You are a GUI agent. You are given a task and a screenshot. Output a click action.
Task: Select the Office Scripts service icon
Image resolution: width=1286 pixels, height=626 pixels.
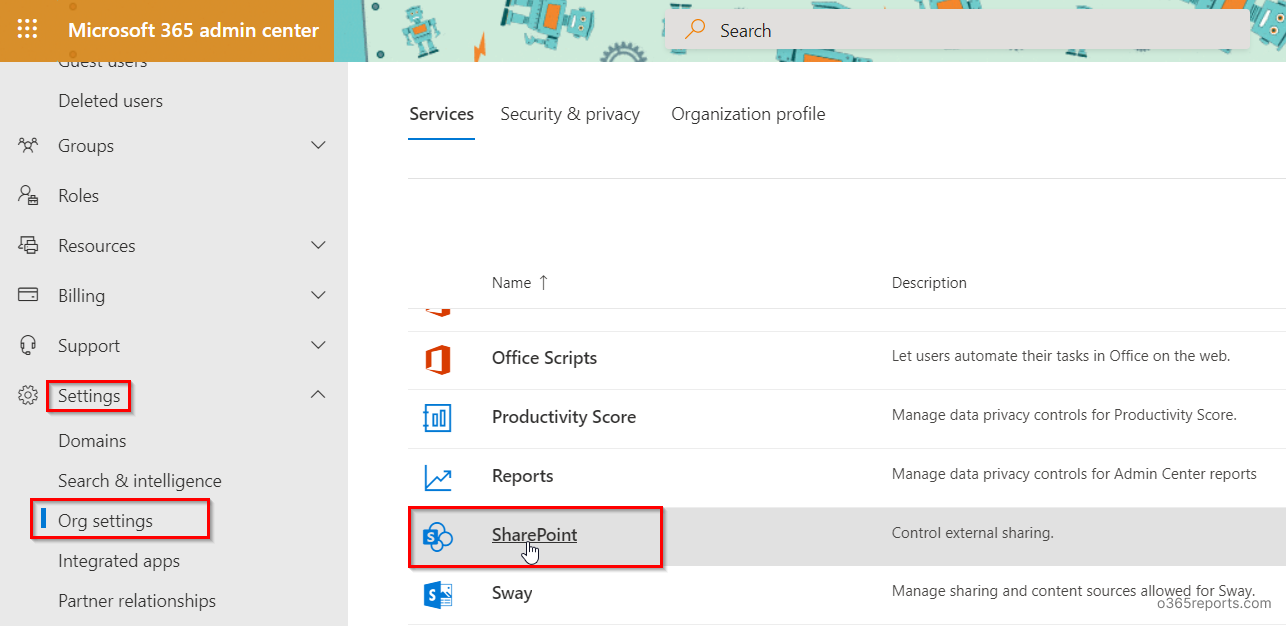click(x=437, y=357)
